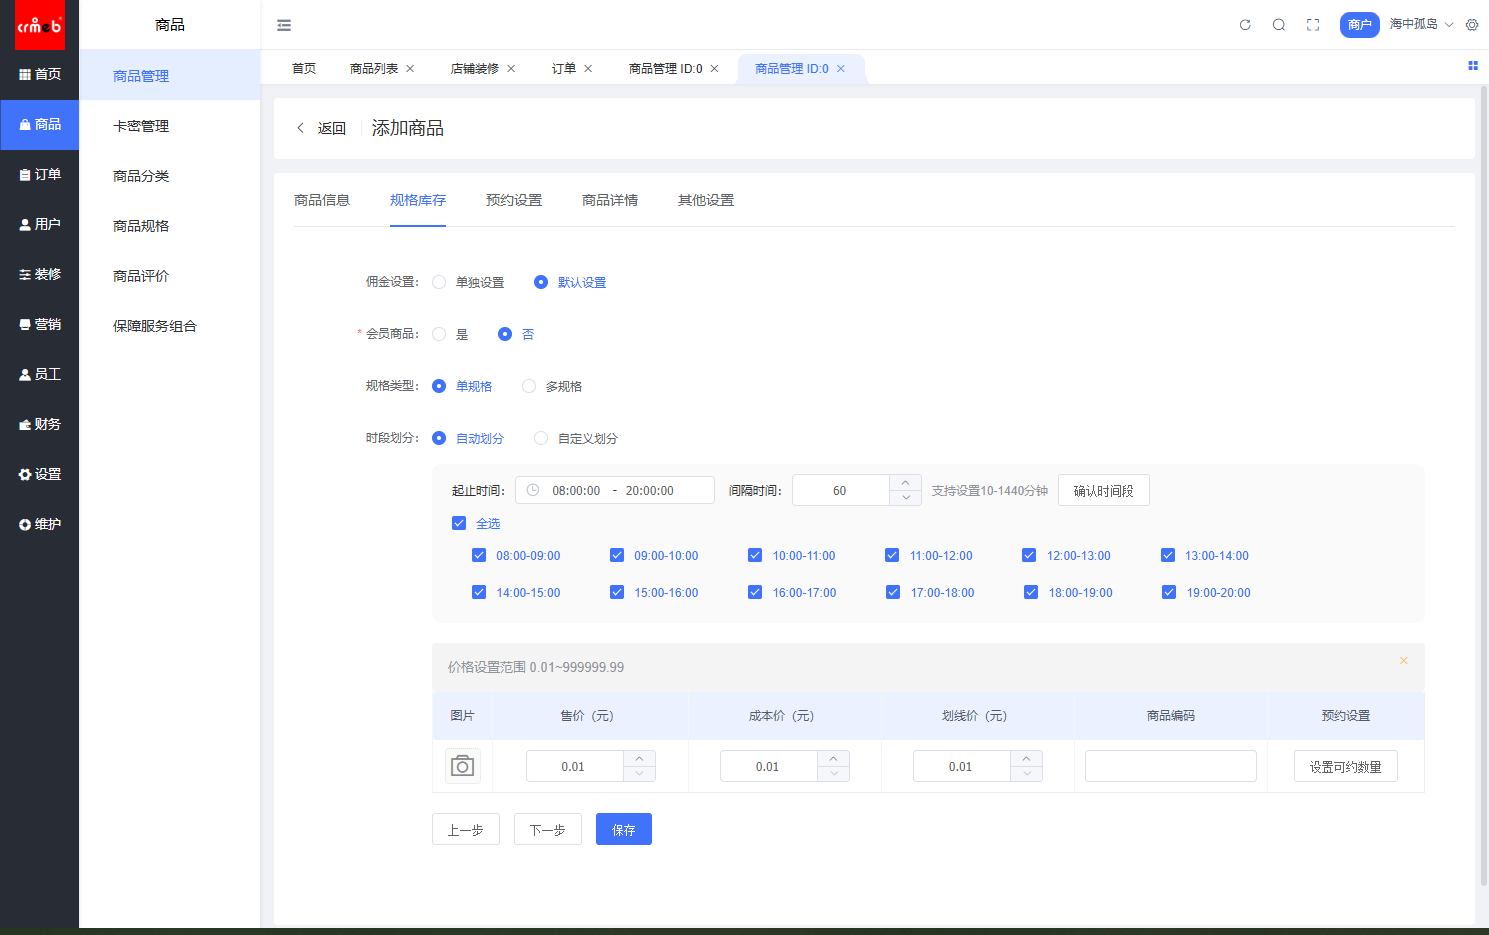Close the 店铺装修 tab

click(x=511, y=68)
